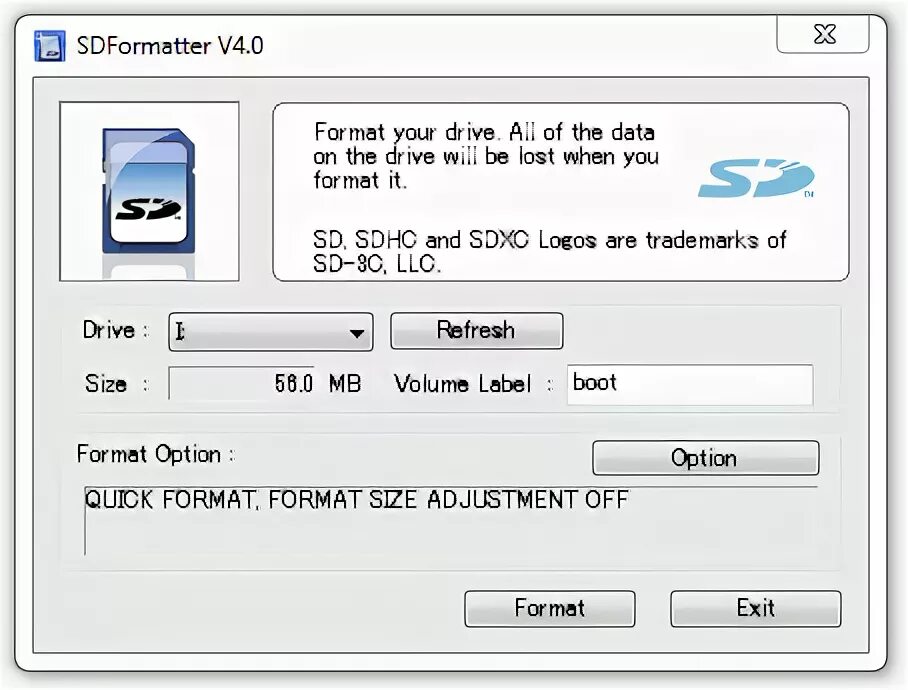Click the Size field showing 56.0
The image size is (908, 690).
pos(241,383)
